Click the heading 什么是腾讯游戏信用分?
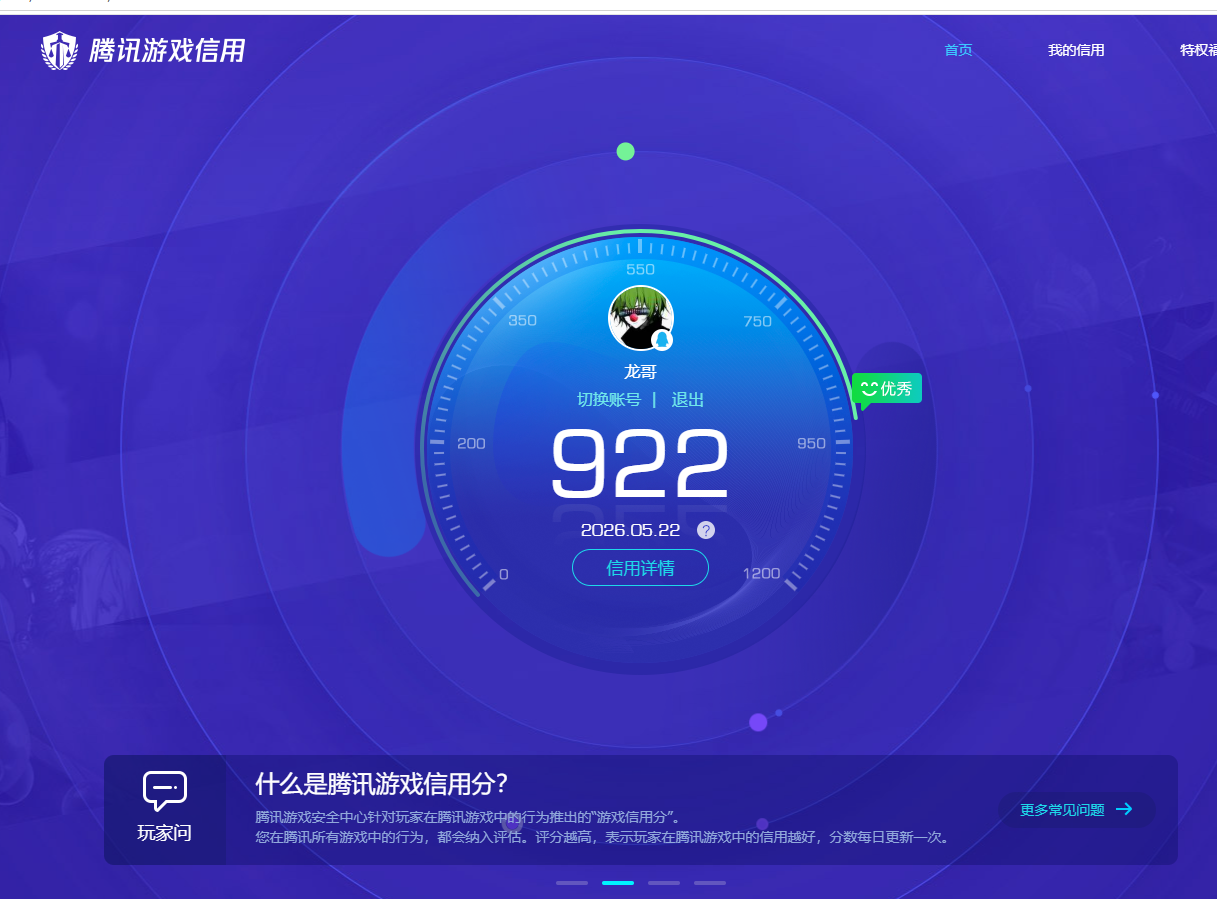The height and width of the screenshot is (899, 1217). 381,783
